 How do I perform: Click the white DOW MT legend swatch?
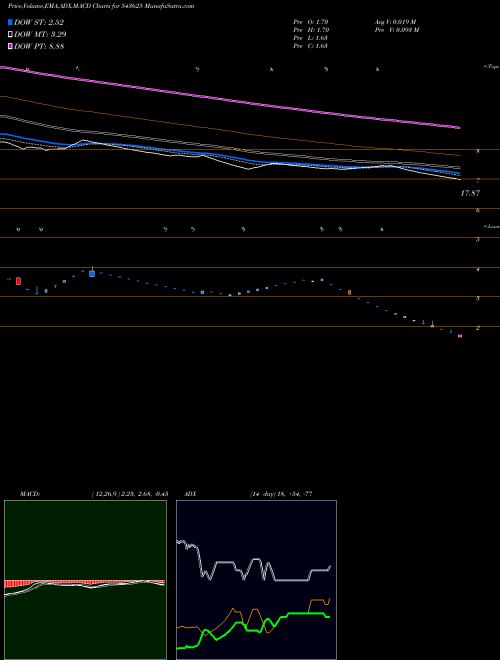point(10,35)
